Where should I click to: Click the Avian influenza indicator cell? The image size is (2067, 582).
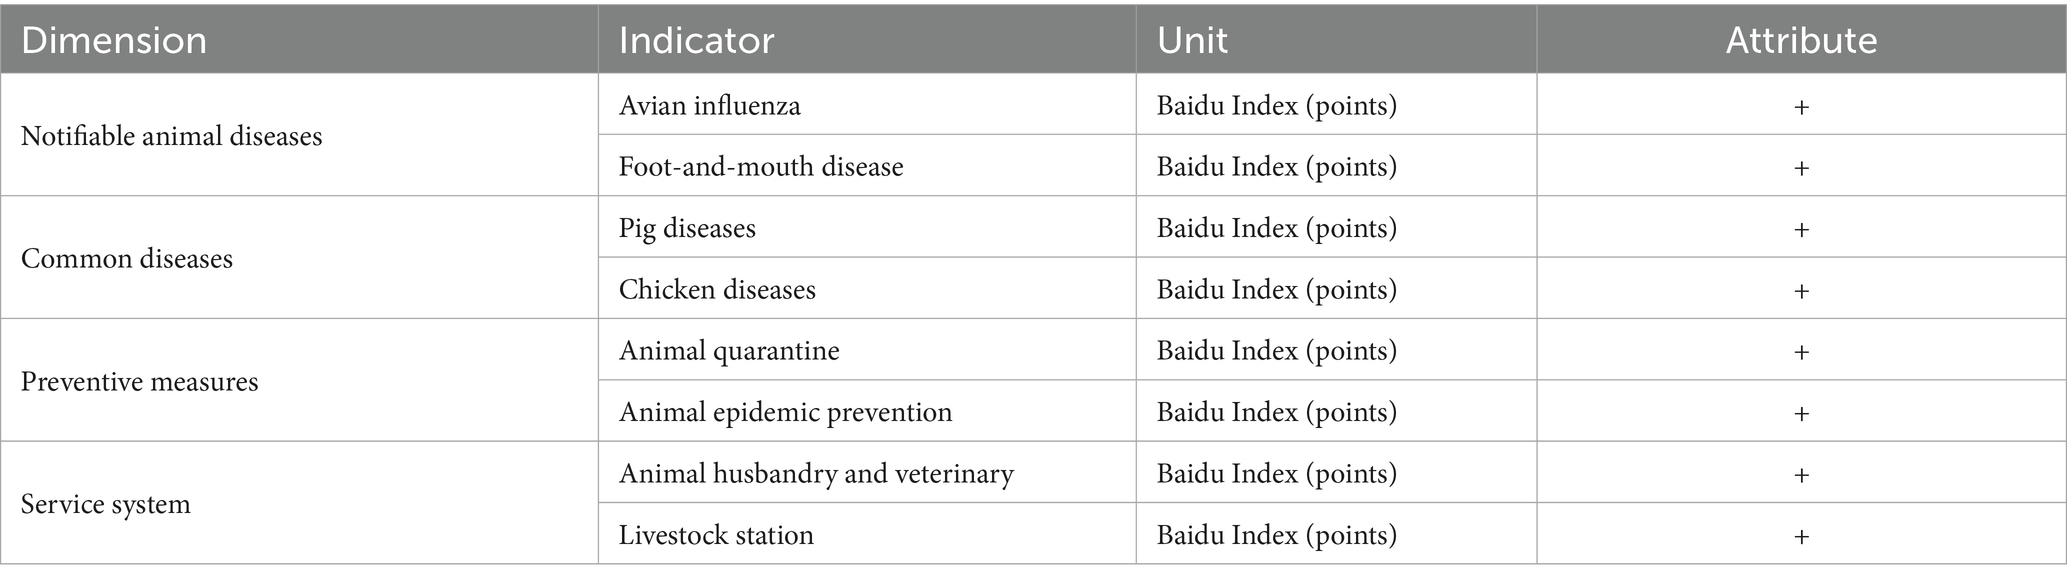tap(710, 105)
